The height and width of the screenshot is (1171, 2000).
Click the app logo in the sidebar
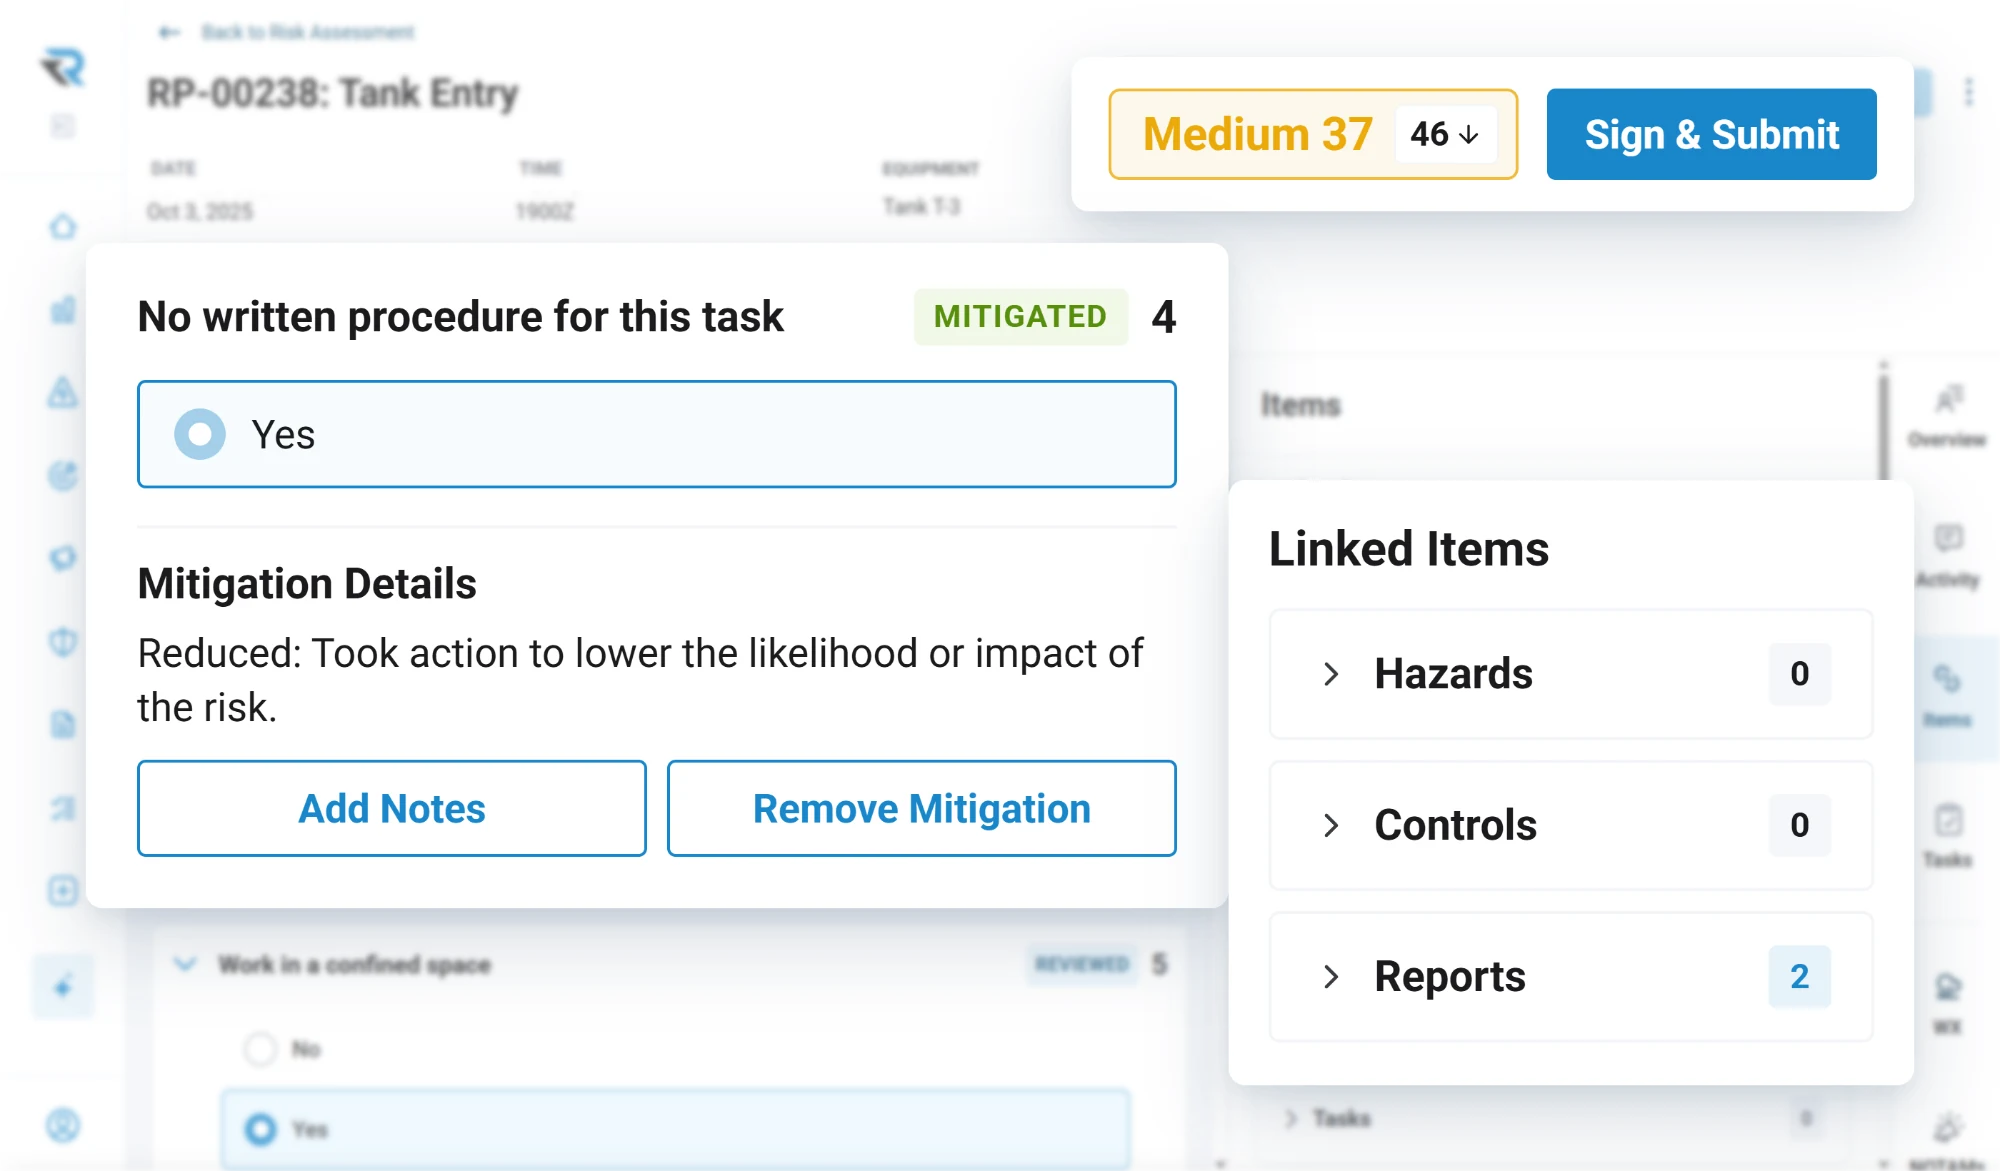(x=63, y=67)
